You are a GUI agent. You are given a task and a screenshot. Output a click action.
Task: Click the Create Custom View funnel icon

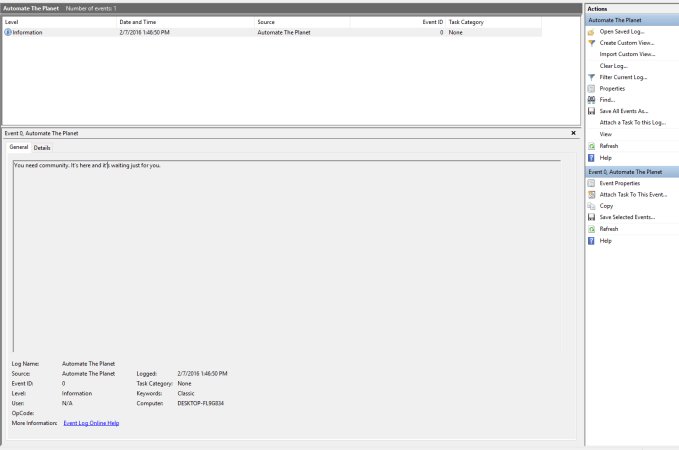tap(591, 43)
